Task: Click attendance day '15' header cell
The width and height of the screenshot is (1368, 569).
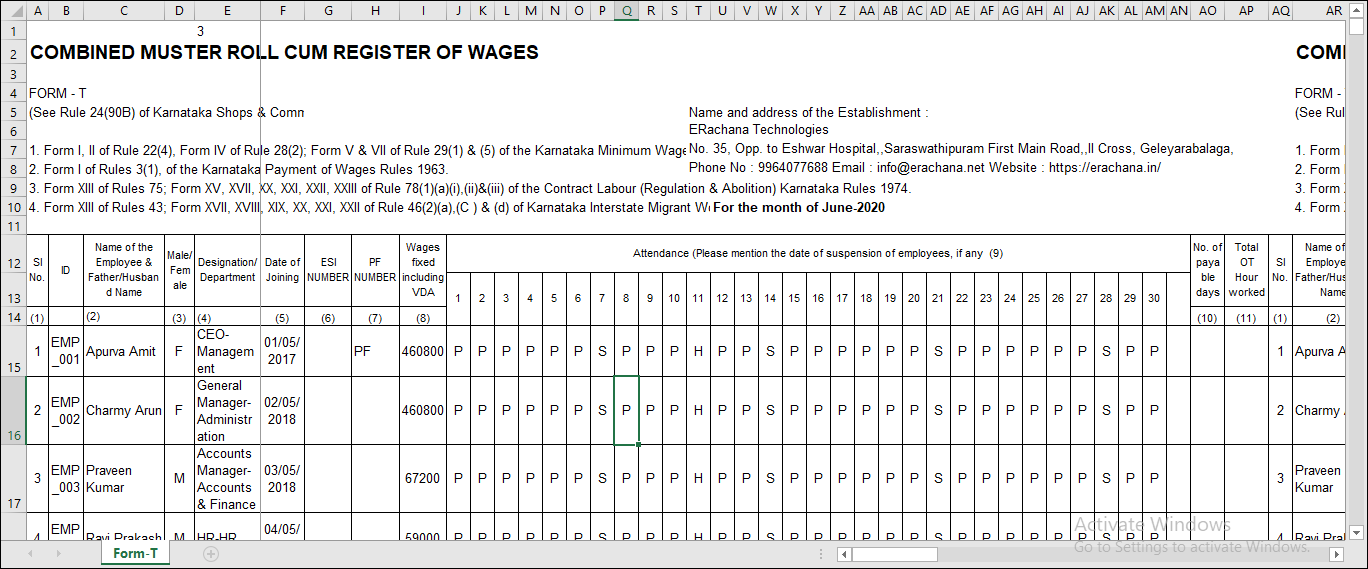Action: 794,298
